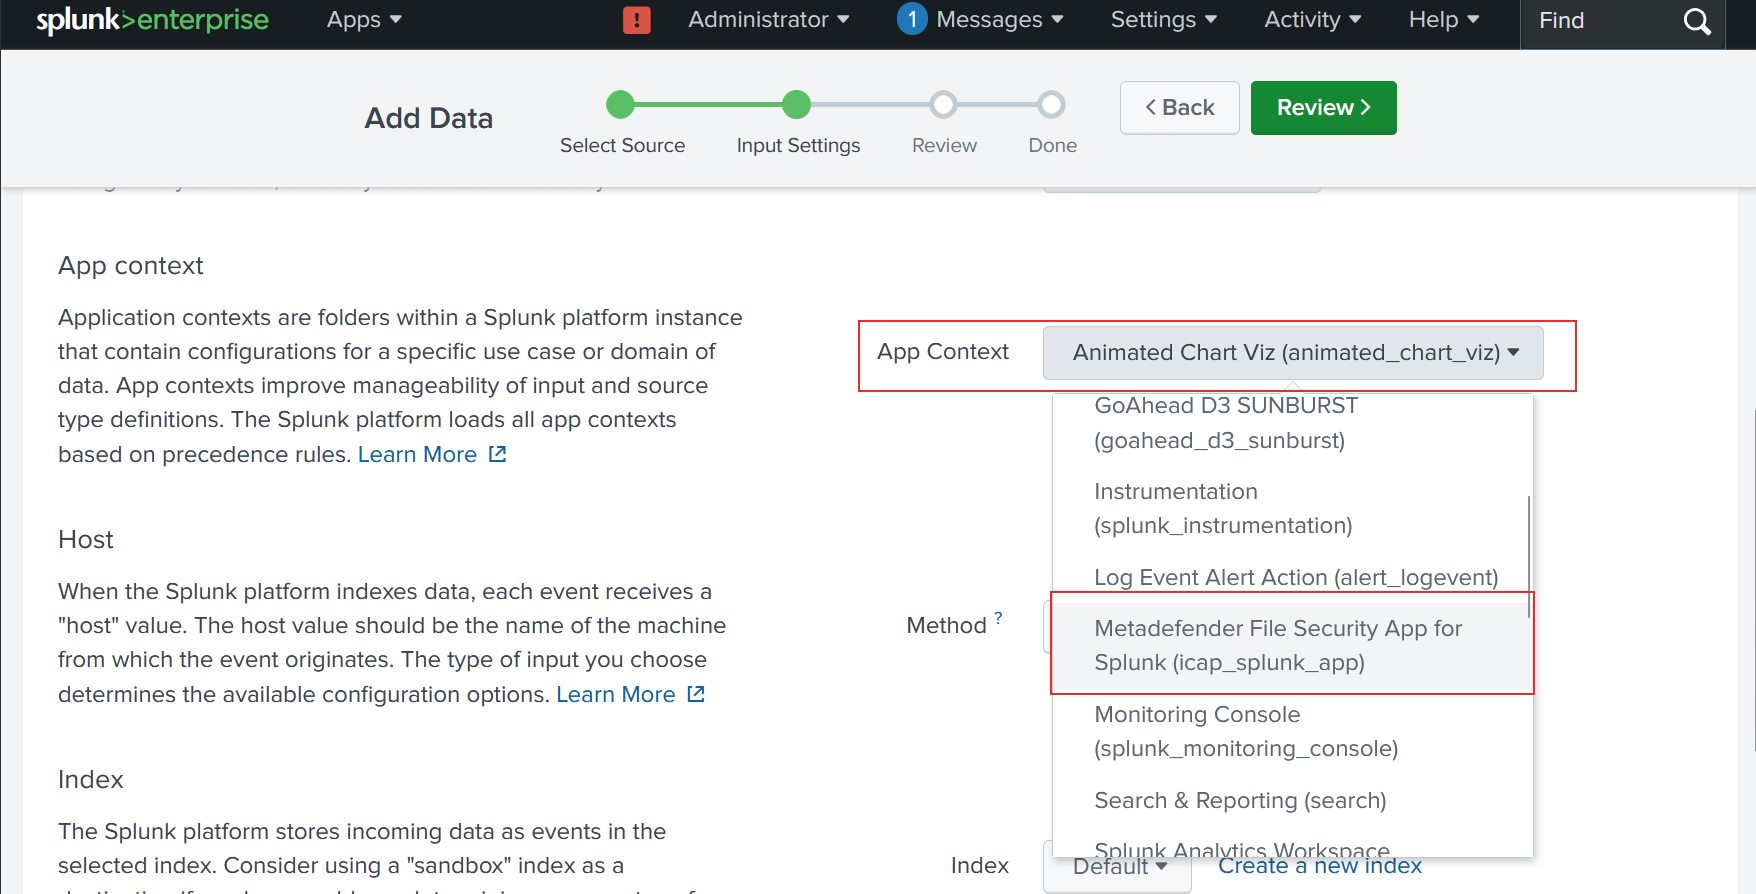Click the magnifier search icon
The width and height of the screenshot is (1756, 894).
click(x=1697, y=21)
